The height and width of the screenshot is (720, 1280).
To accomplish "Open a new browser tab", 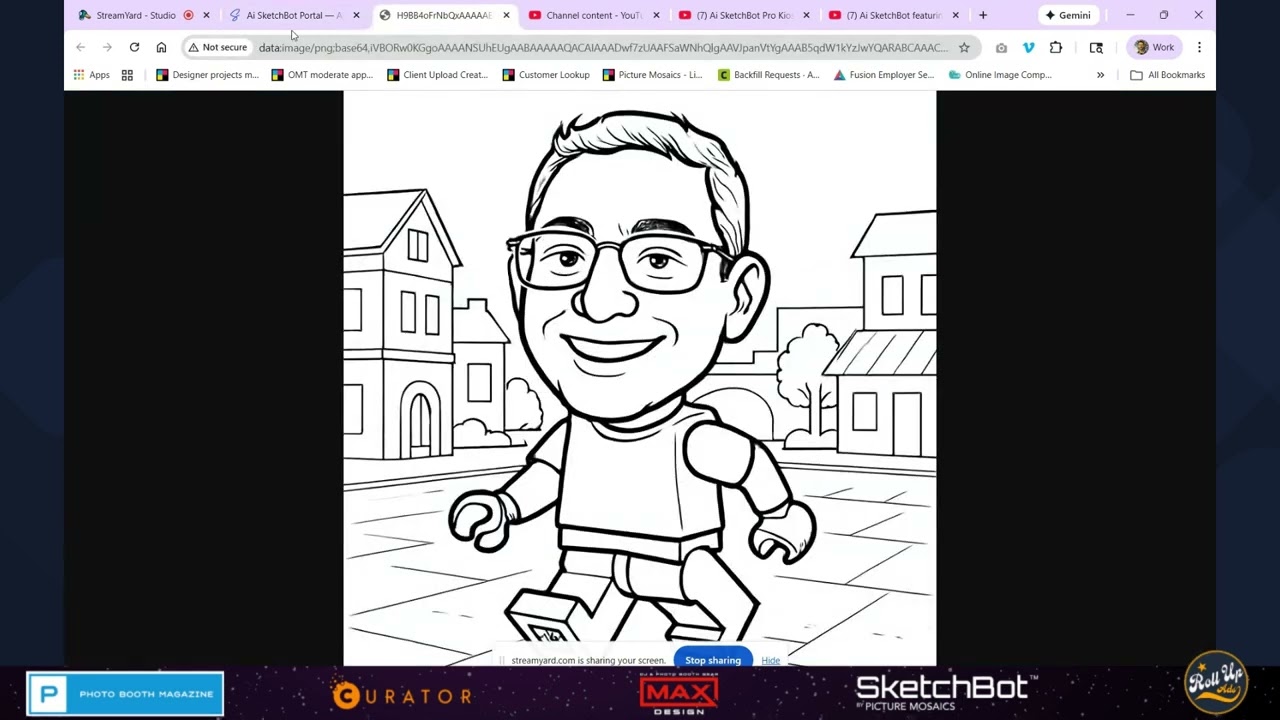I will (983, 15).
